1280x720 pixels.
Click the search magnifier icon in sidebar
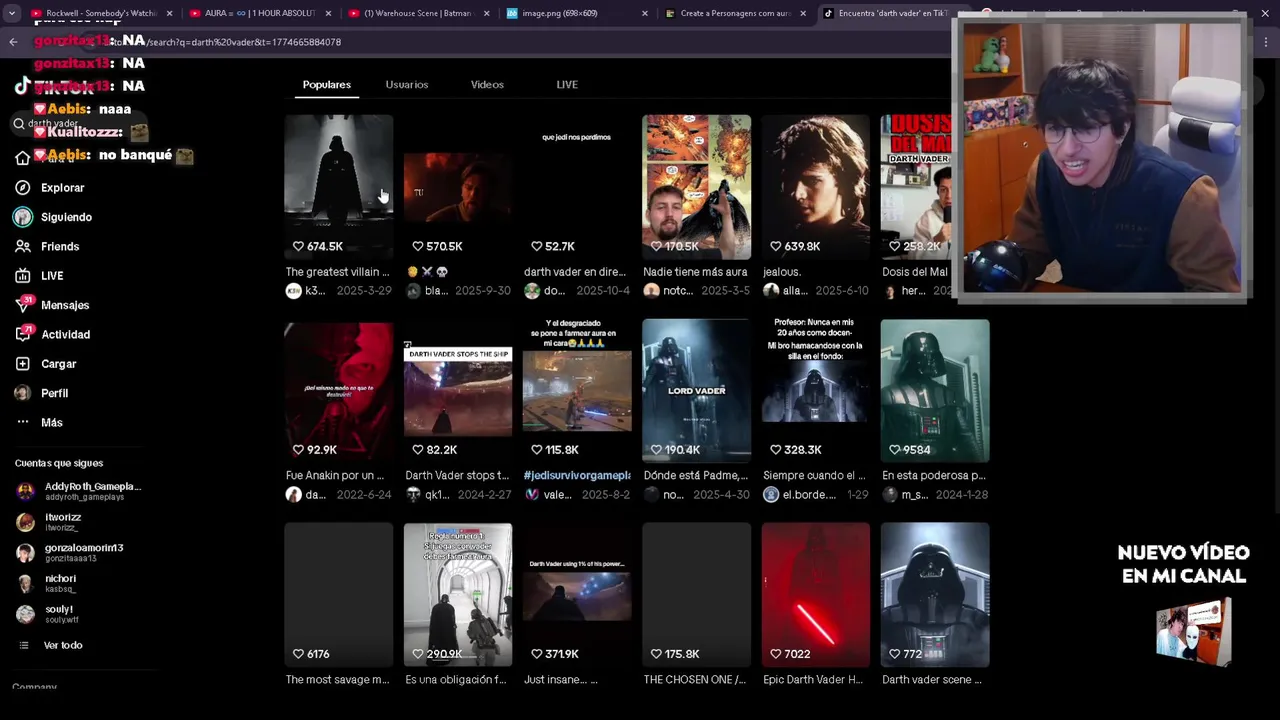click(19, 124)
